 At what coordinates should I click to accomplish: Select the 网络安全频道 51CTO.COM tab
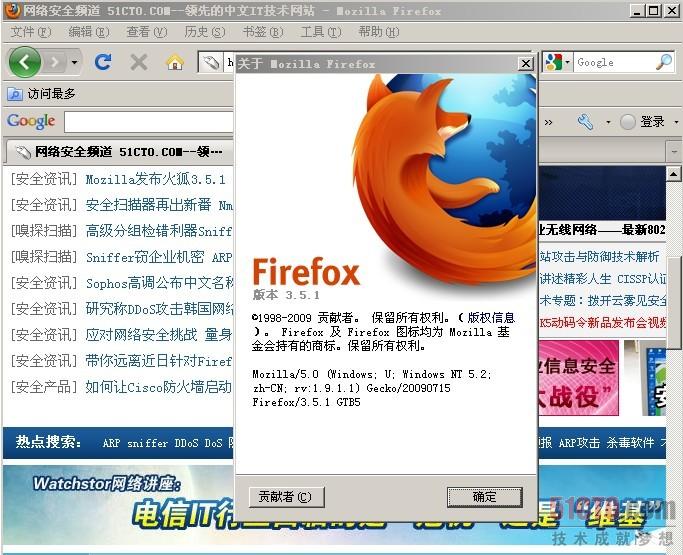118,152
